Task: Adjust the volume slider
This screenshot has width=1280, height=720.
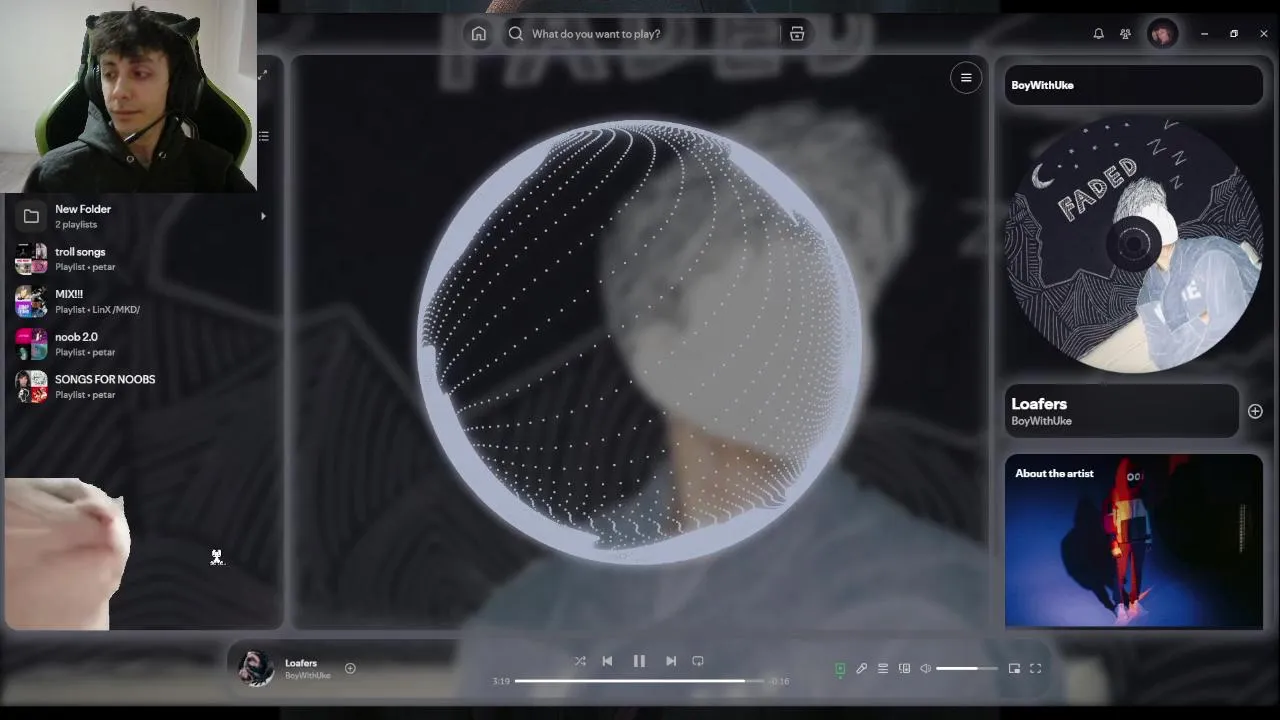Action: point(966,669)
